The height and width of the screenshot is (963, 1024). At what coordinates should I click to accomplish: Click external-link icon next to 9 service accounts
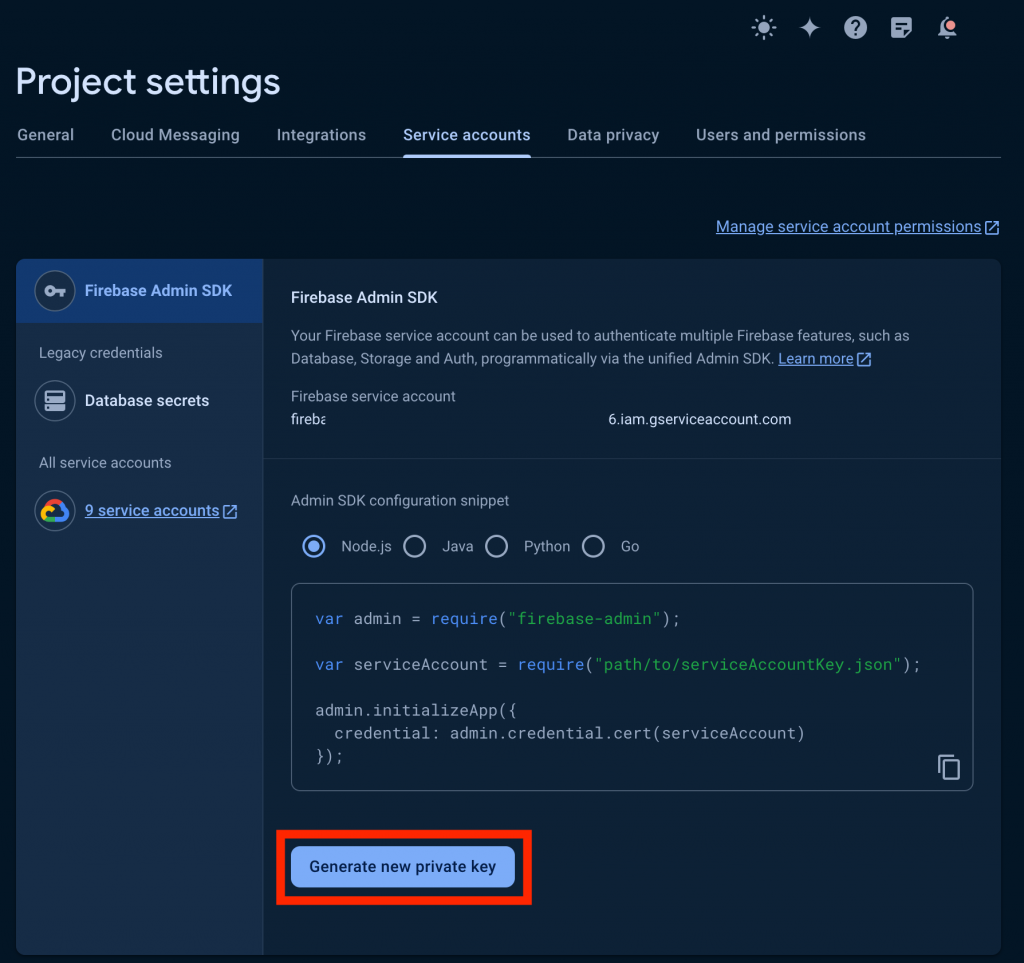[230, 511]
